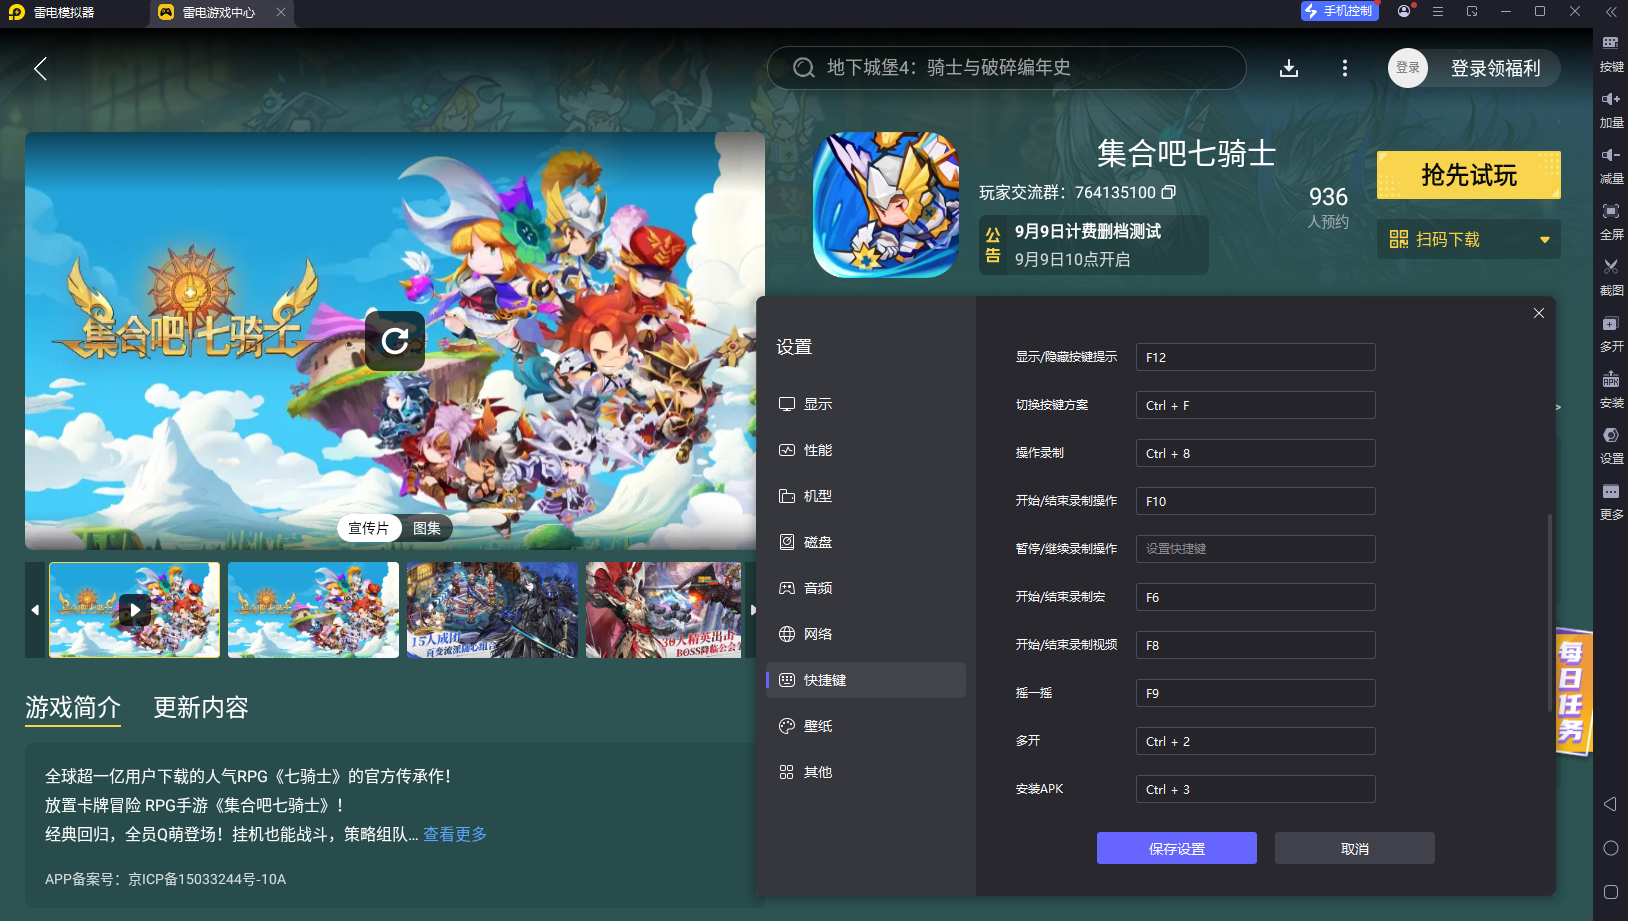The image size is (1628, 921).
Task: Select the 网络 settings category
Action: [866, 634]
